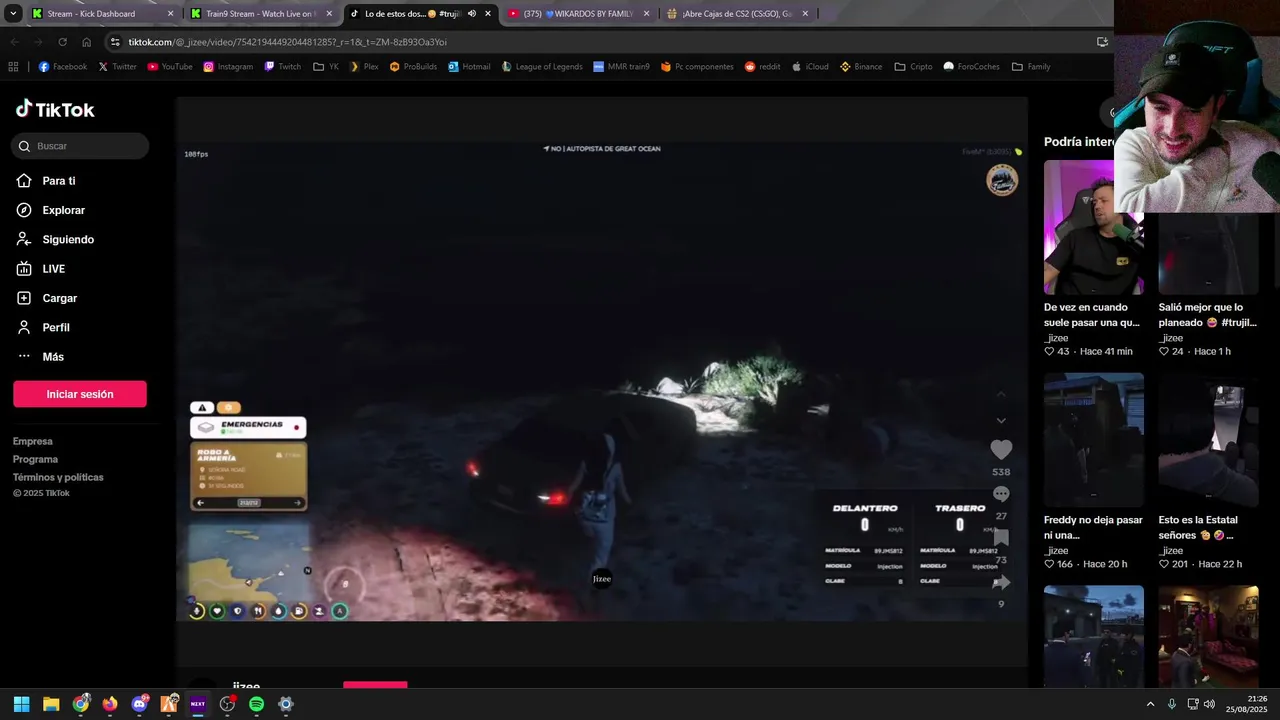Open the creator avatar on video
Viewport: 1280px width, 720px height.
1002,180
